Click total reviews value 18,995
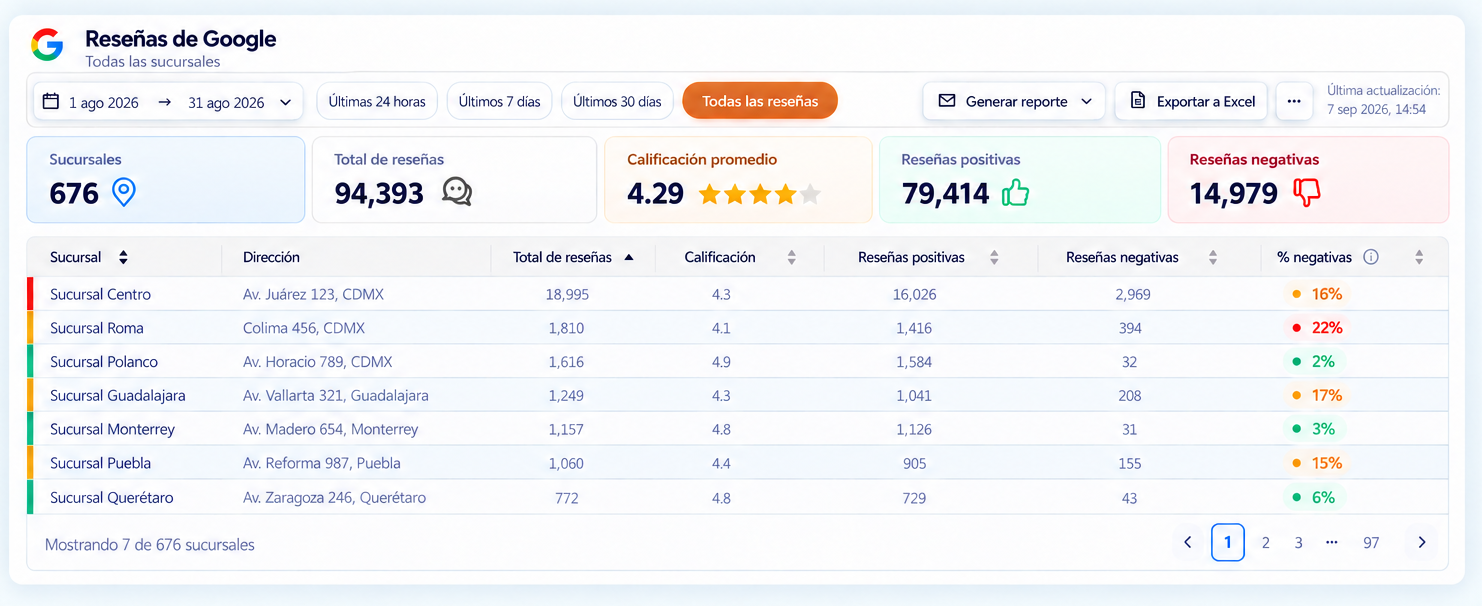This screenshot has height=606, width=1482. [567, 294]
